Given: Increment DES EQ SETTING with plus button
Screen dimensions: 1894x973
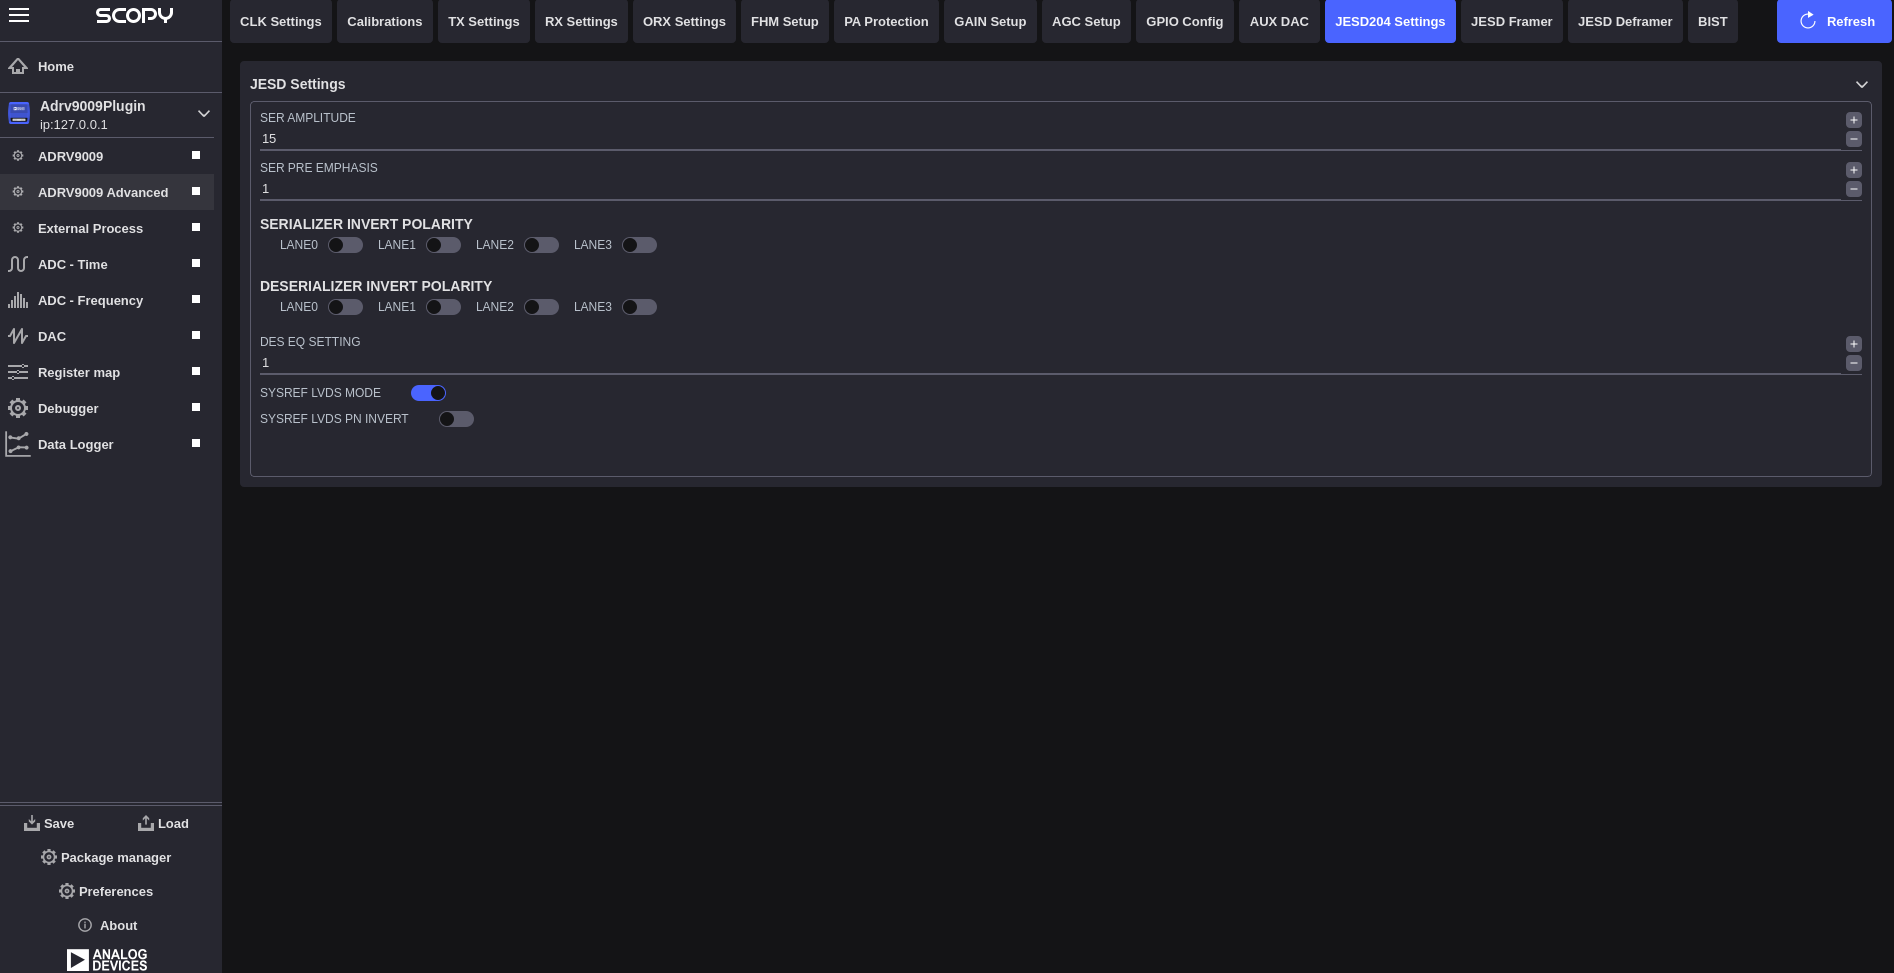Looking at the screenshot, I should pyautogui.click(x=1854, y=344).
